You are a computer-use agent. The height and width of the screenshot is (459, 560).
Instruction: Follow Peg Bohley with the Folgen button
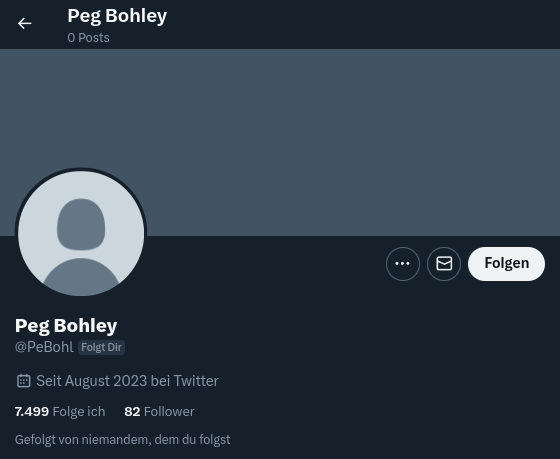point(506,264)
